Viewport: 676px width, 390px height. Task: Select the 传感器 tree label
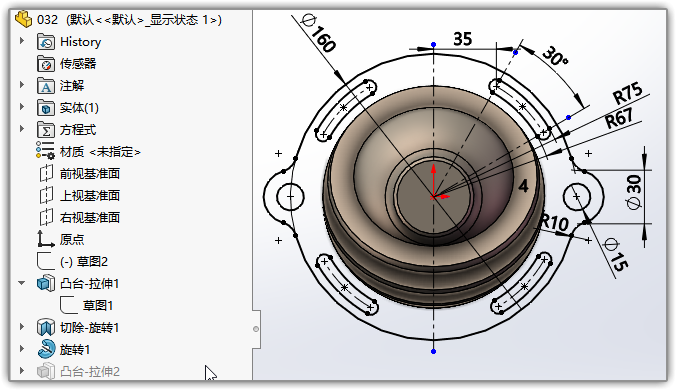(x=78, y=64)
